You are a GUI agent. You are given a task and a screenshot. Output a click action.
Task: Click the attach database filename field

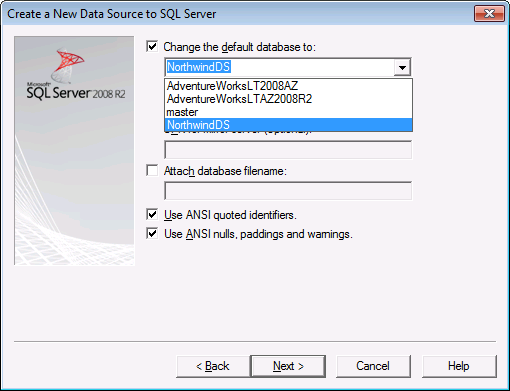[x=288, y=191]
